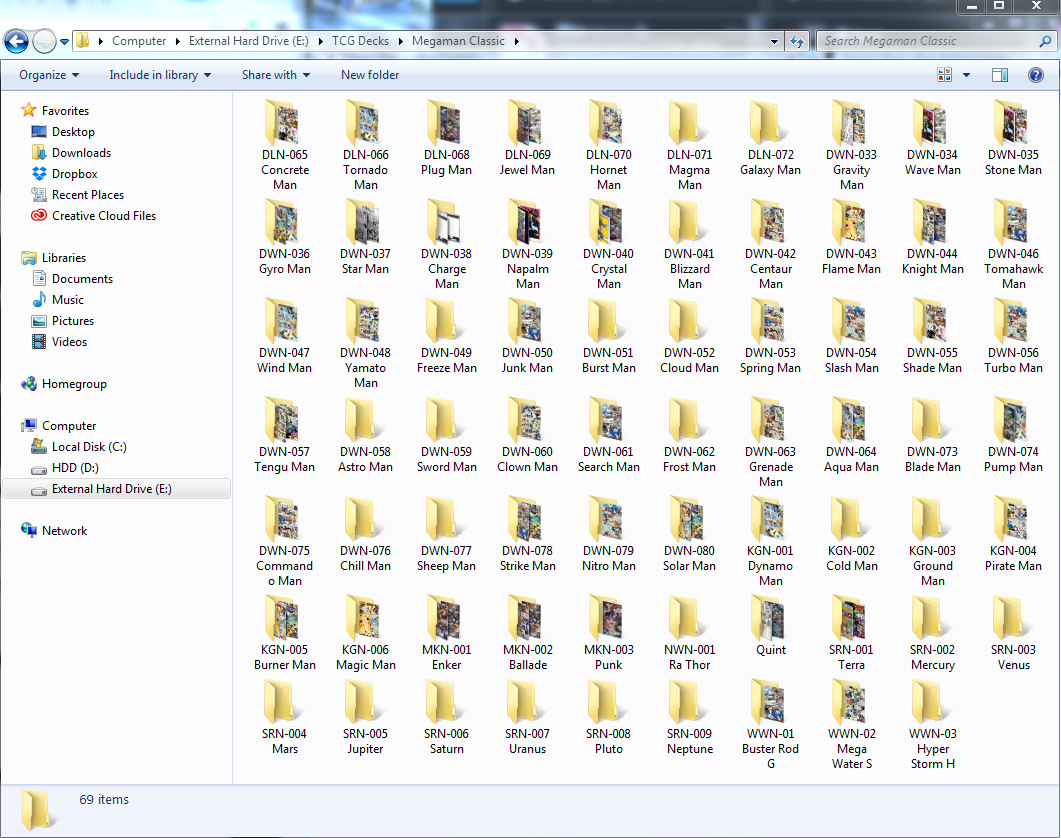This screenshot has height=838, width=1061.
Task: Open the Organize menu
Action: [x=49, y=74]
